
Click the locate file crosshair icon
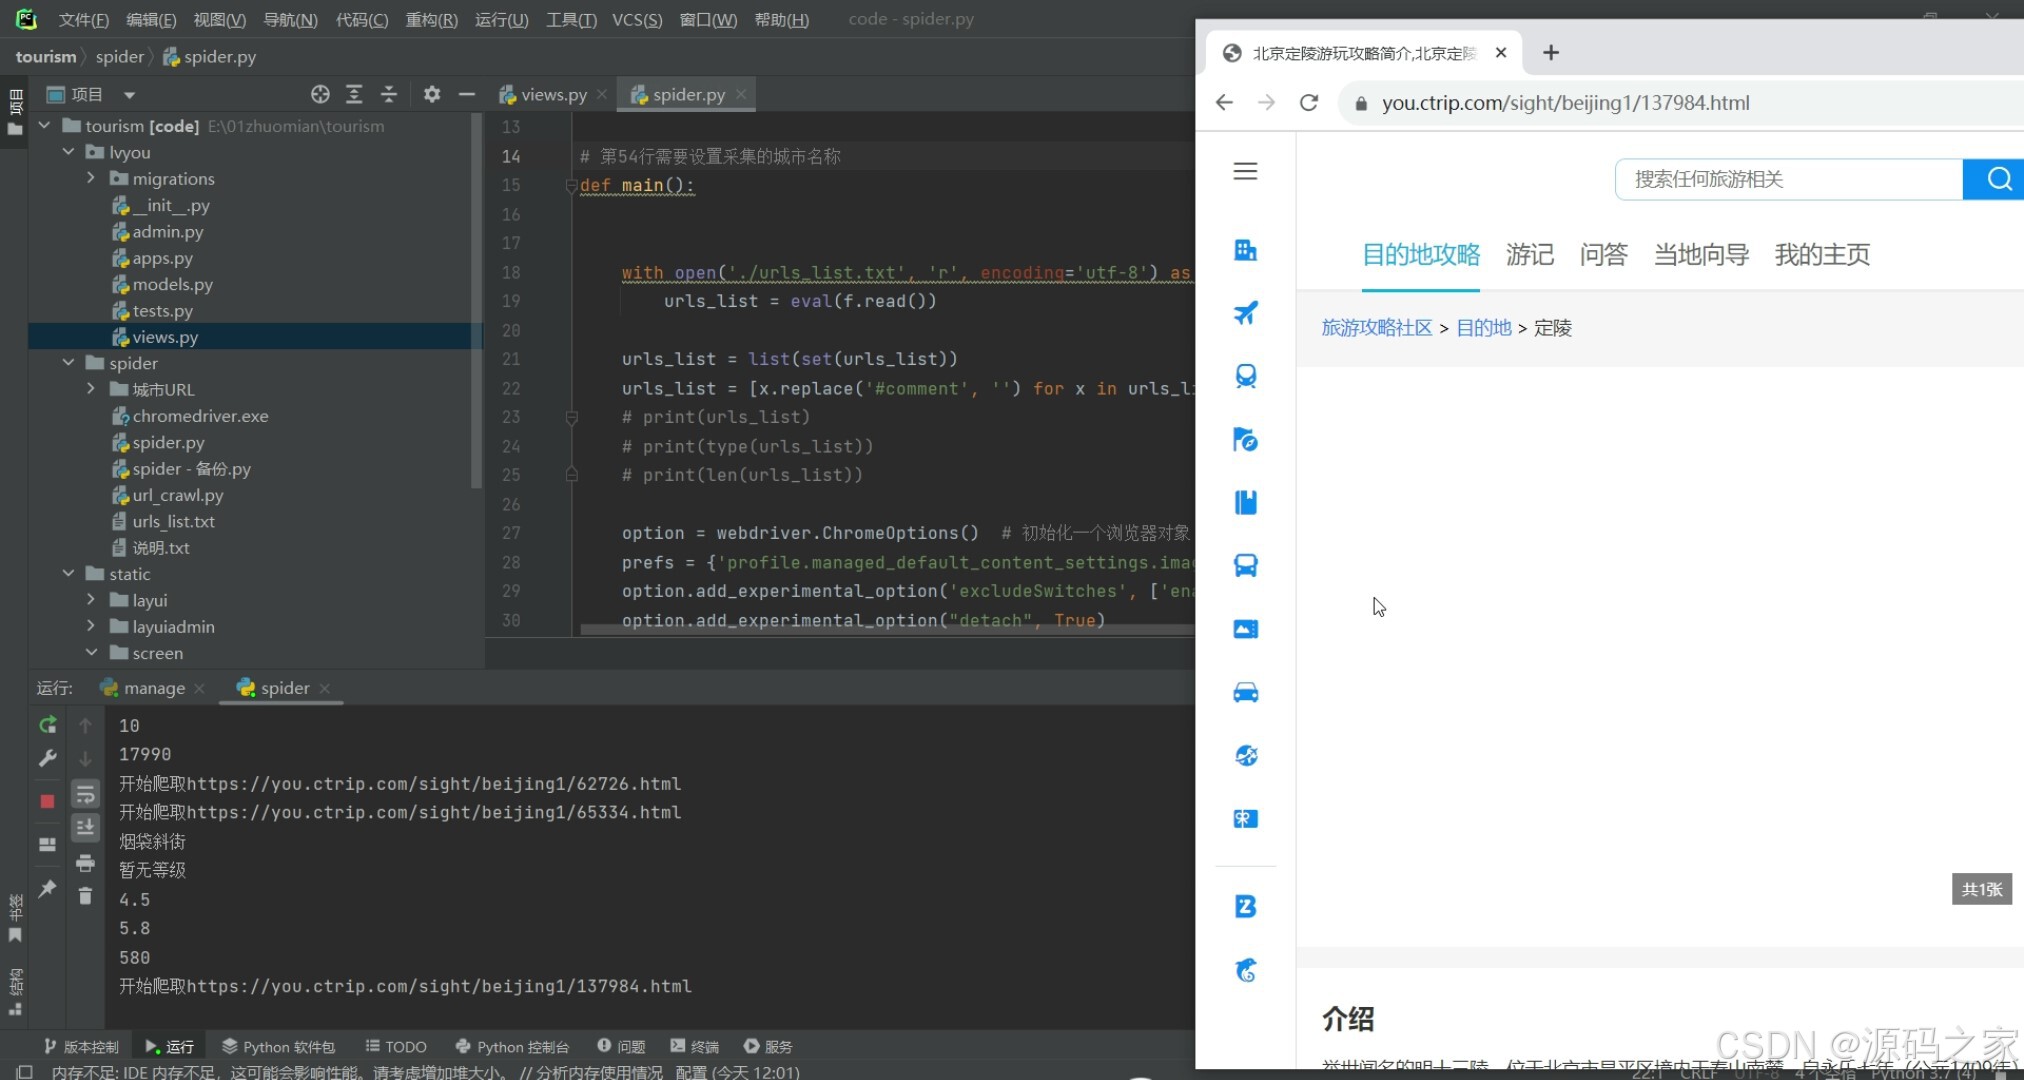point(320,94)
